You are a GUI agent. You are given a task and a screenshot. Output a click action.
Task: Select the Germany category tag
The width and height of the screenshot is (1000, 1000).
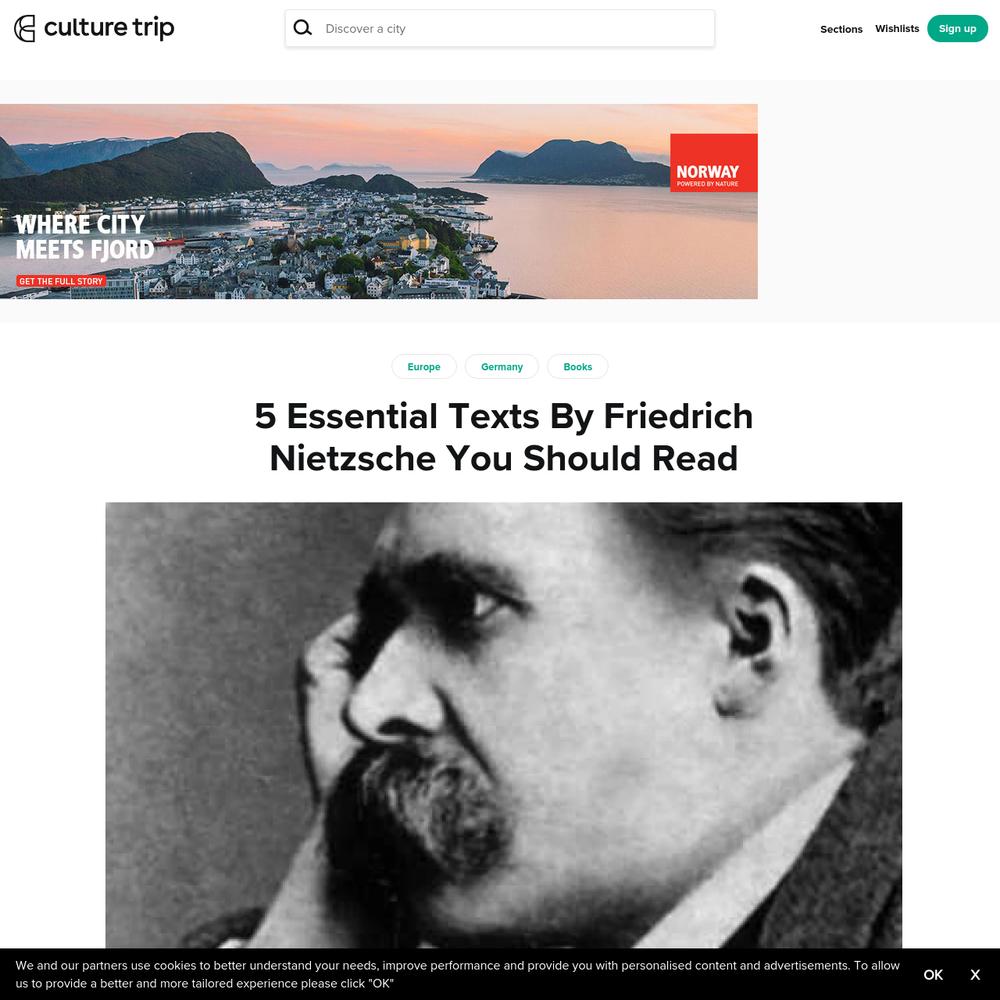coord(501,367)
